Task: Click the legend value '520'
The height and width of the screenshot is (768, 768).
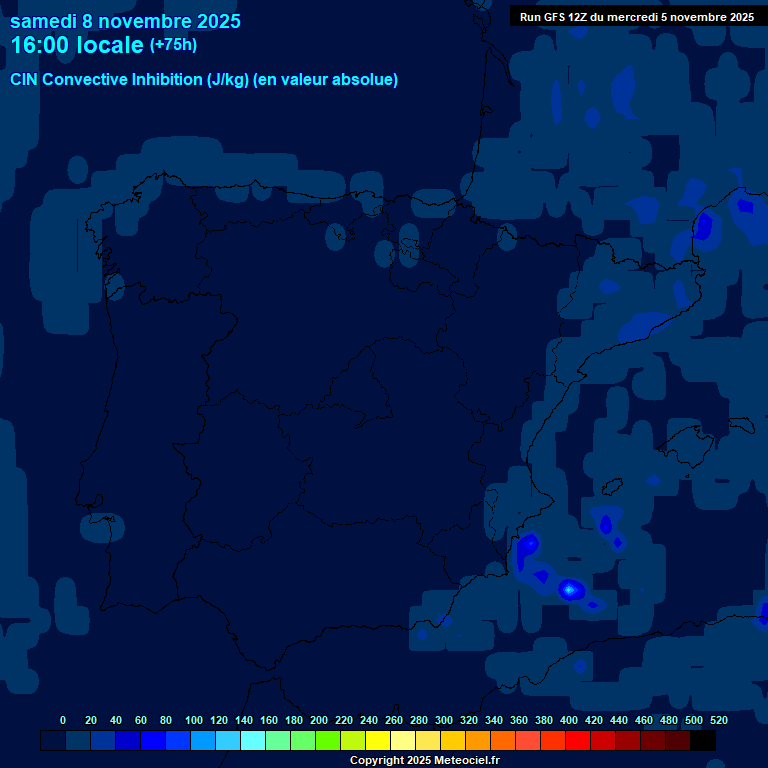Action: tap(719, 720)
